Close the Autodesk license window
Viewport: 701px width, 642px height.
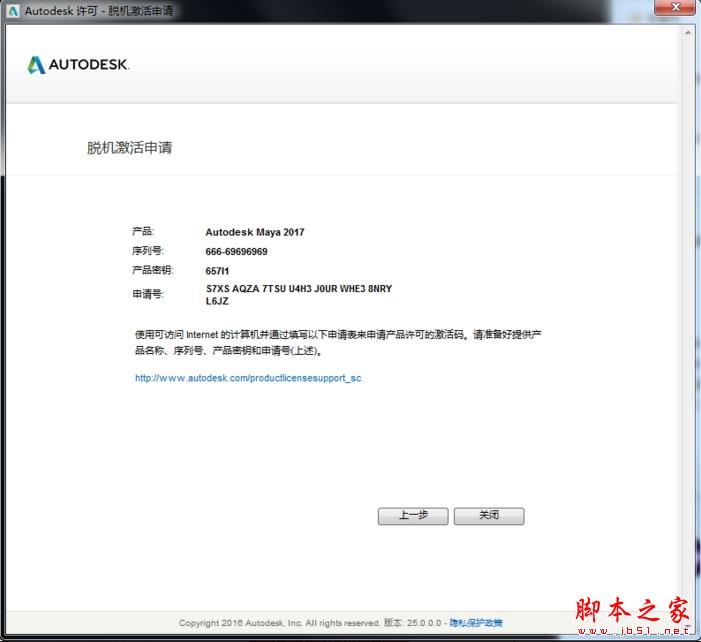coord(676,7)
